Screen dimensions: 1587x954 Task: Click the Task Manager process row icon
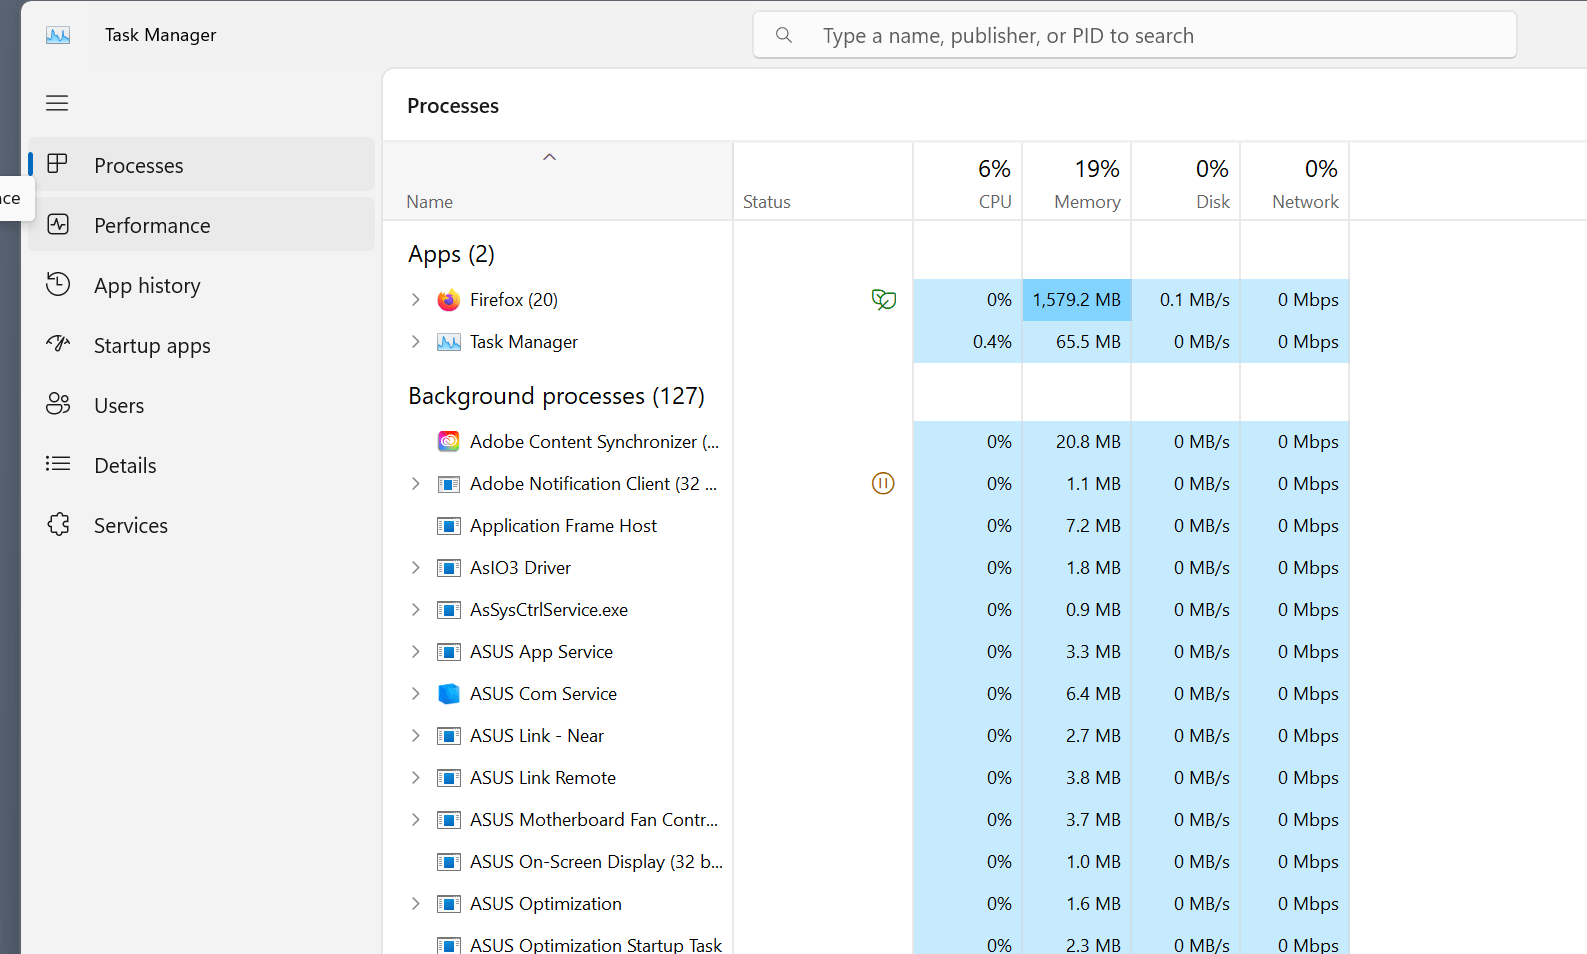pyautogui.click(x=449, y=342)
